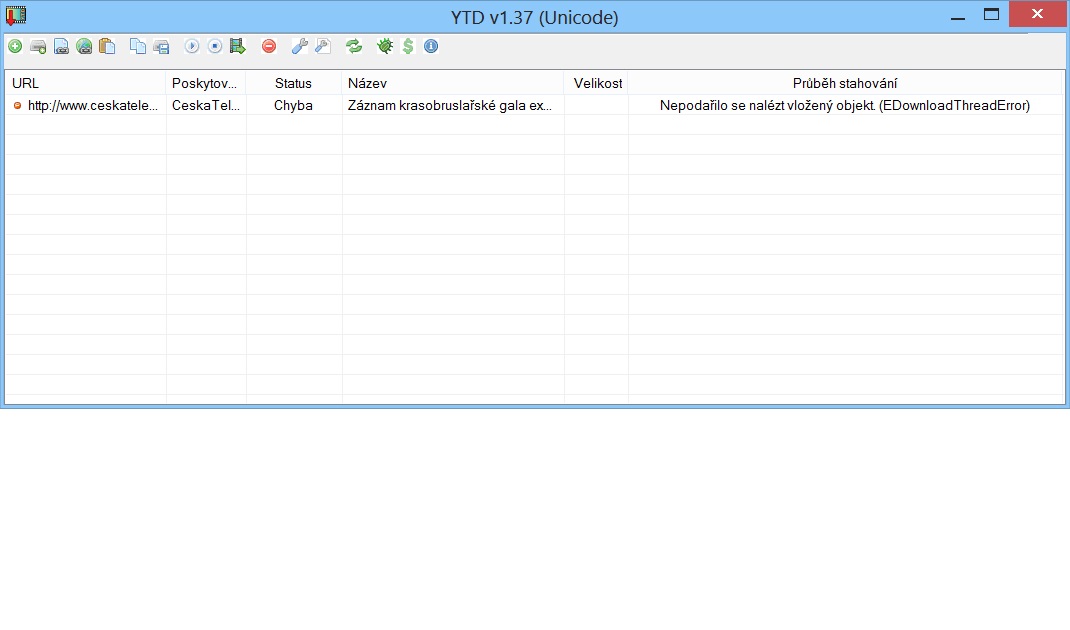Click the green refresh arrows icon
The image size is (1070, 630).
(353, 46)
